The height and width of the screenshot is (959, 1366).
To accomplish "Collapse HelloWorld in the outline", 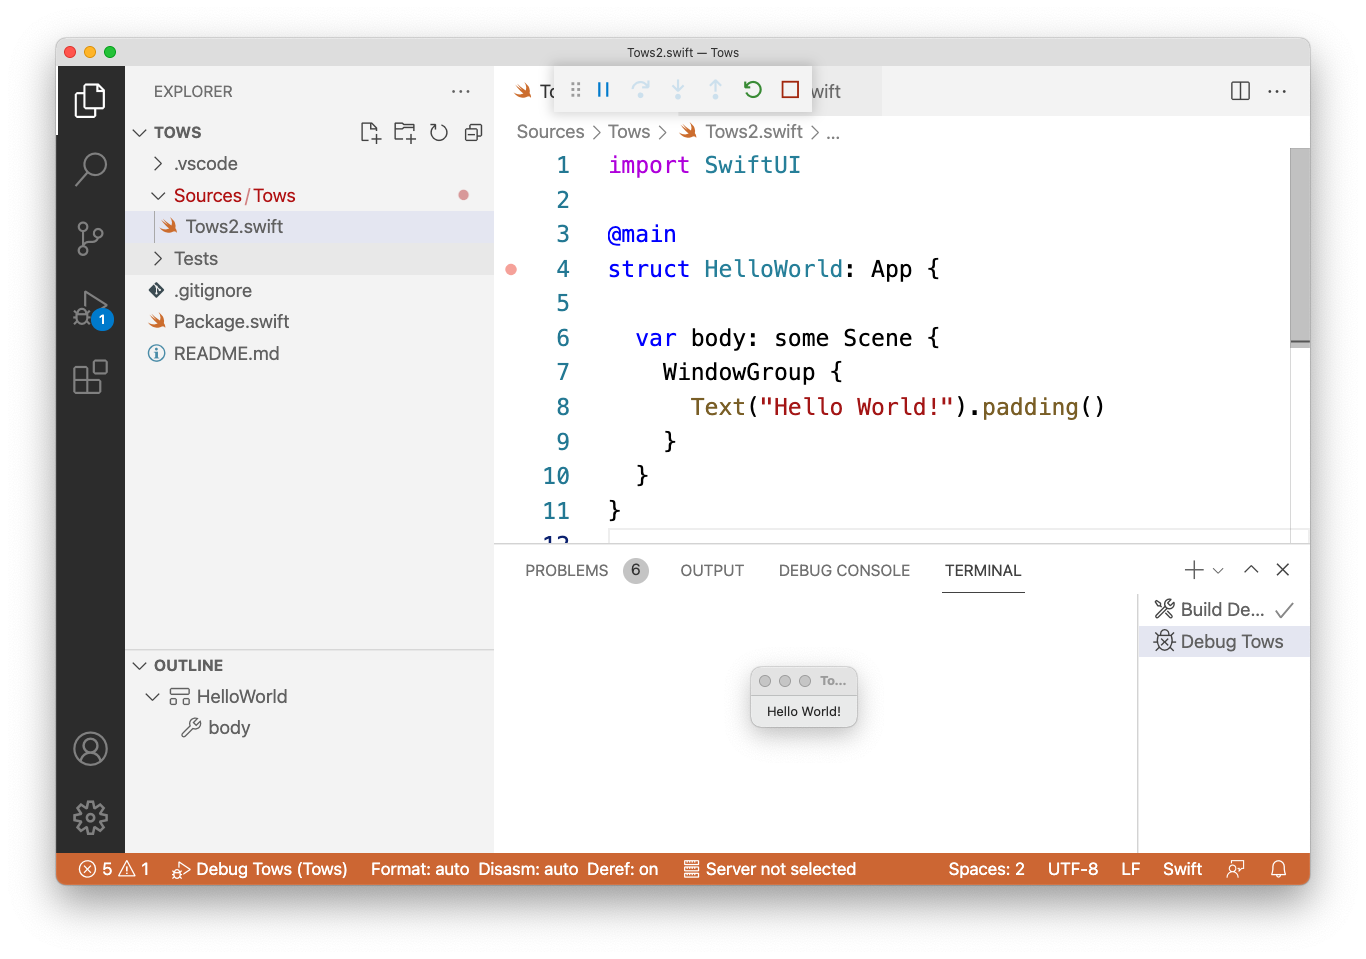I will coord(152,696).
